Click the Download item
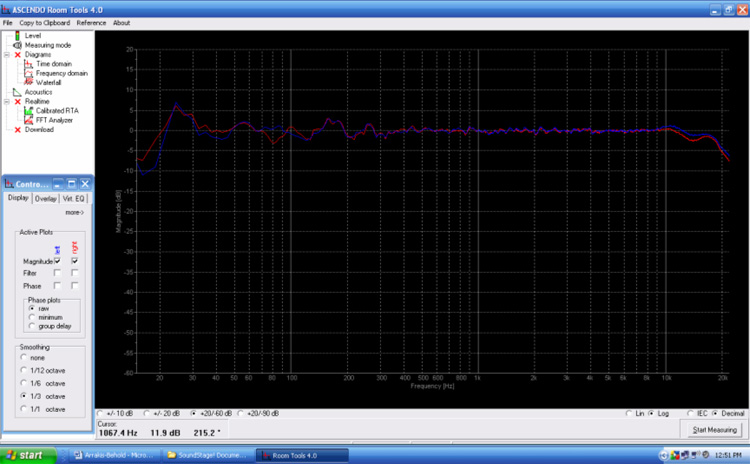This screenshot has height=464, width=750. [x=39, y=129]
